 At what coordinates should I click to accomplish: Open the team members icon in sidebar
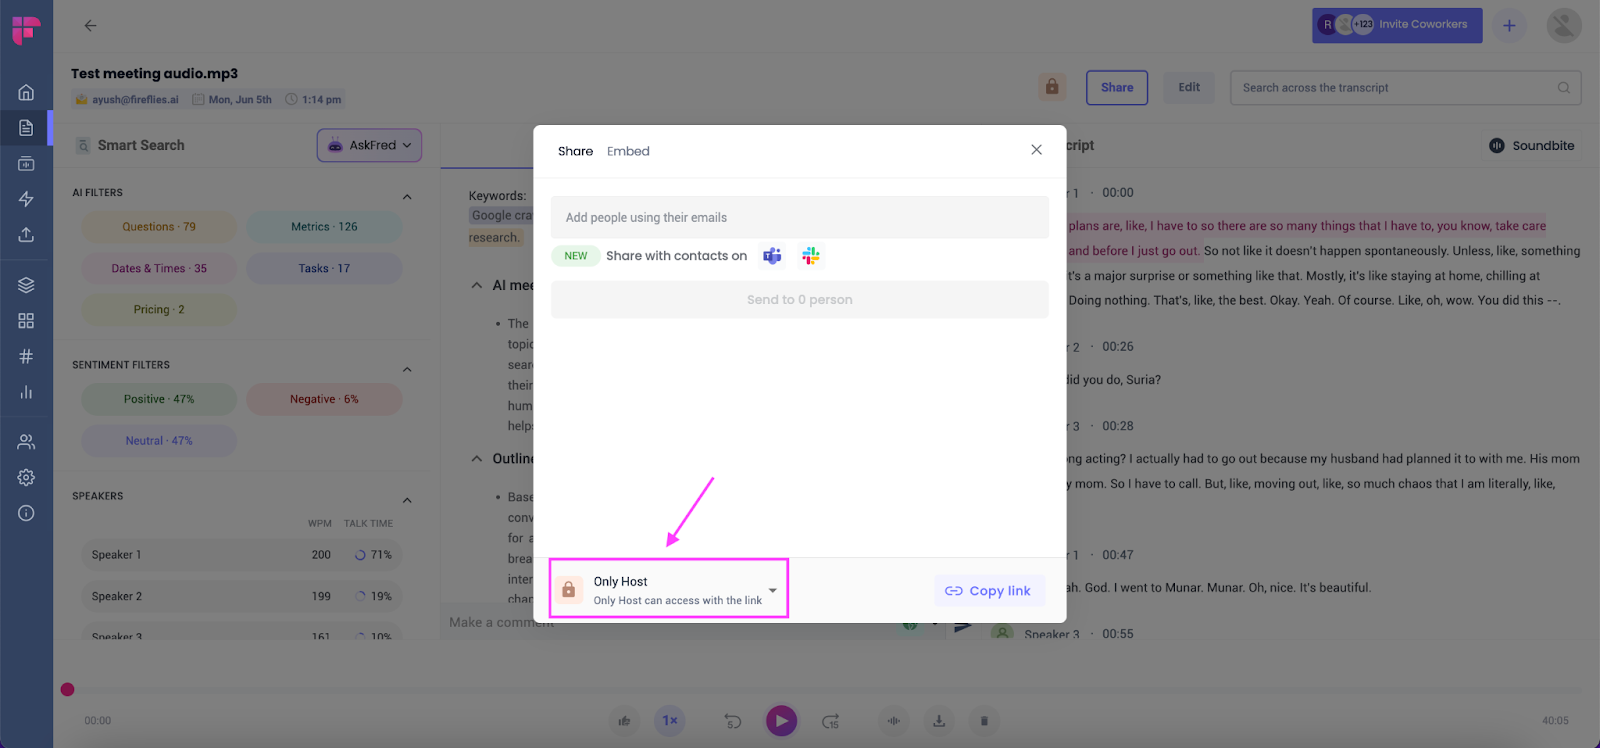tap(26, 442)
